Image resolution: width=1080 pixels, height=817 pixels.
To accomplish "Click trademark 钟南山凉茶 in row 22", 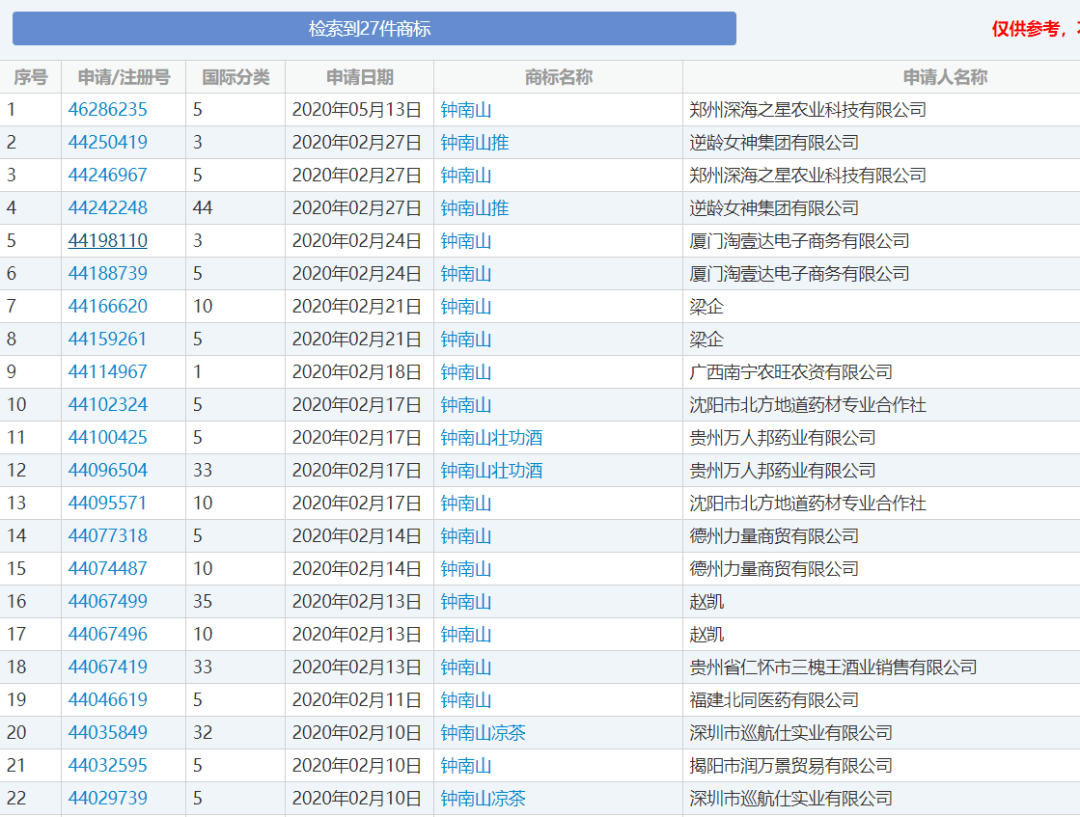I will (483, 798).
